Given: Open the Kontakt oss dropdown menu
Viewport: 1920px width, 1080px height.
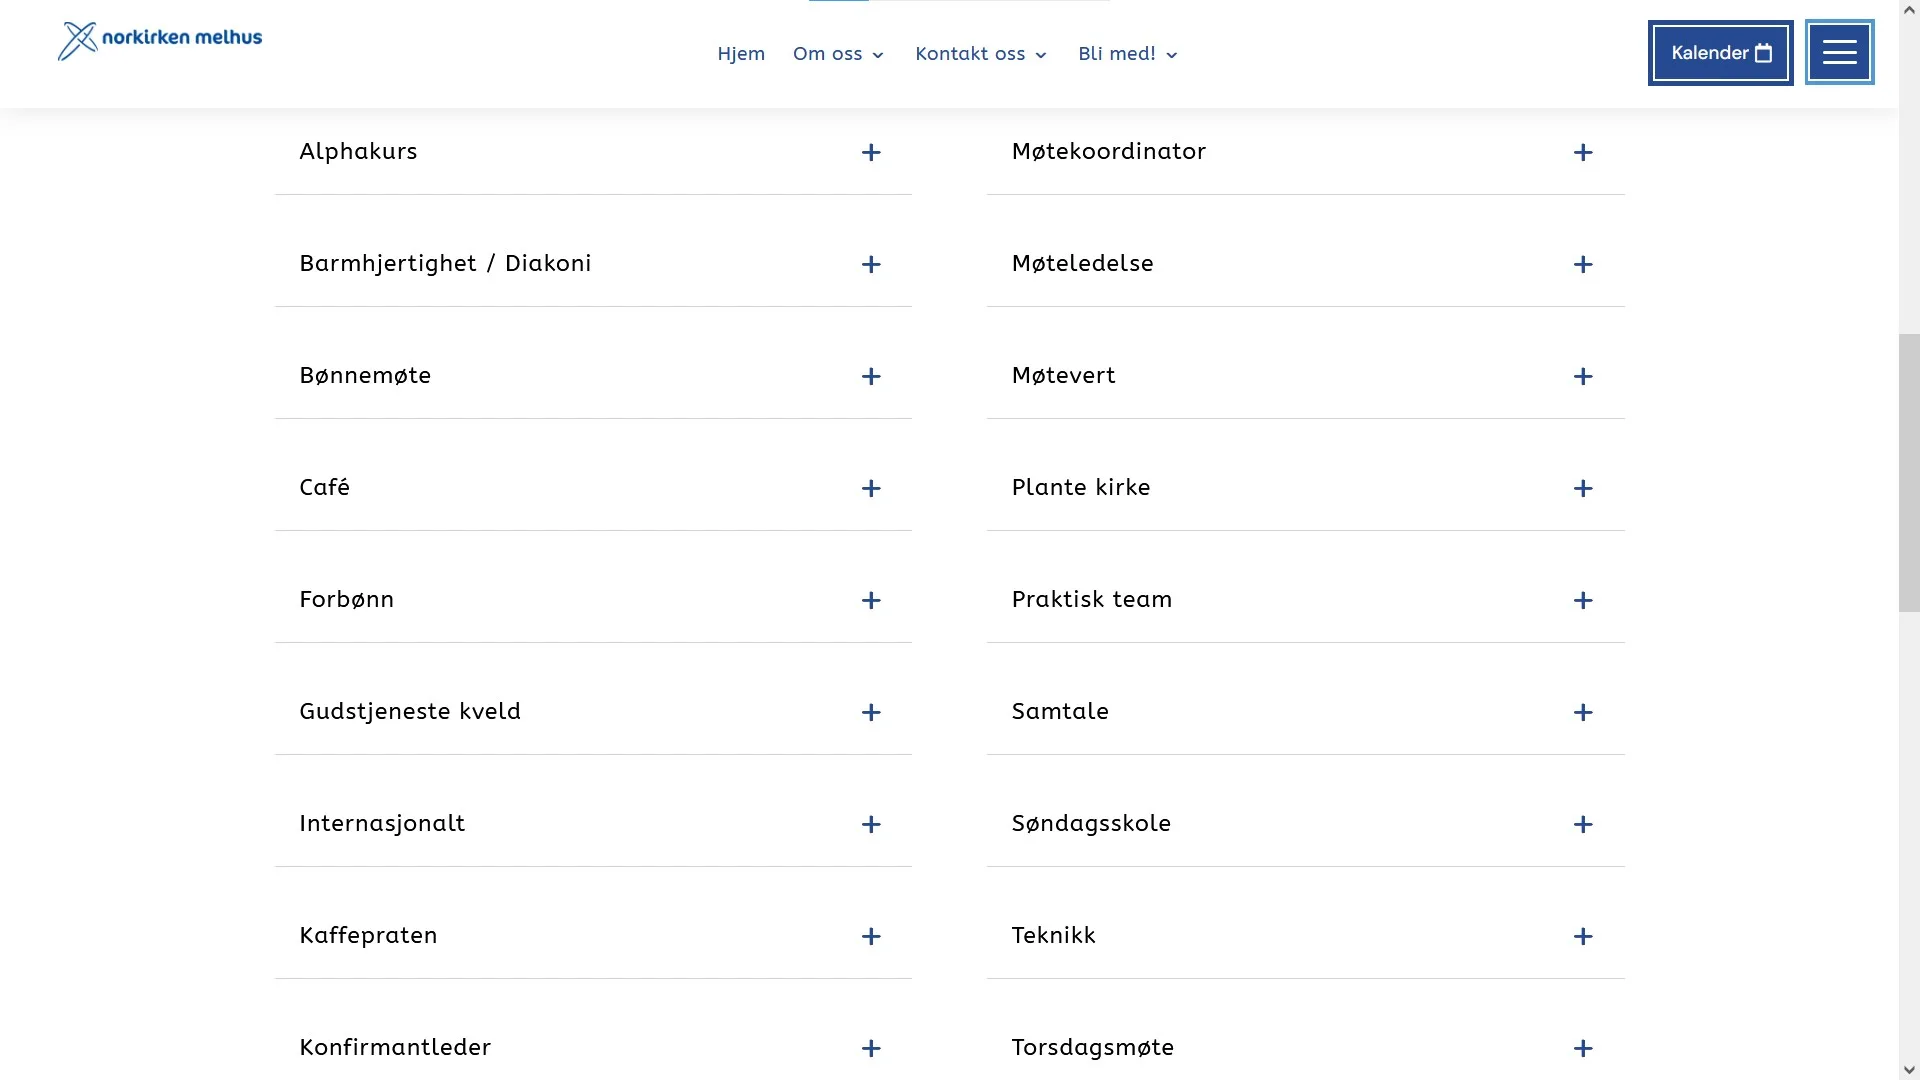Looking at the screenshot, I should (981, 54).
